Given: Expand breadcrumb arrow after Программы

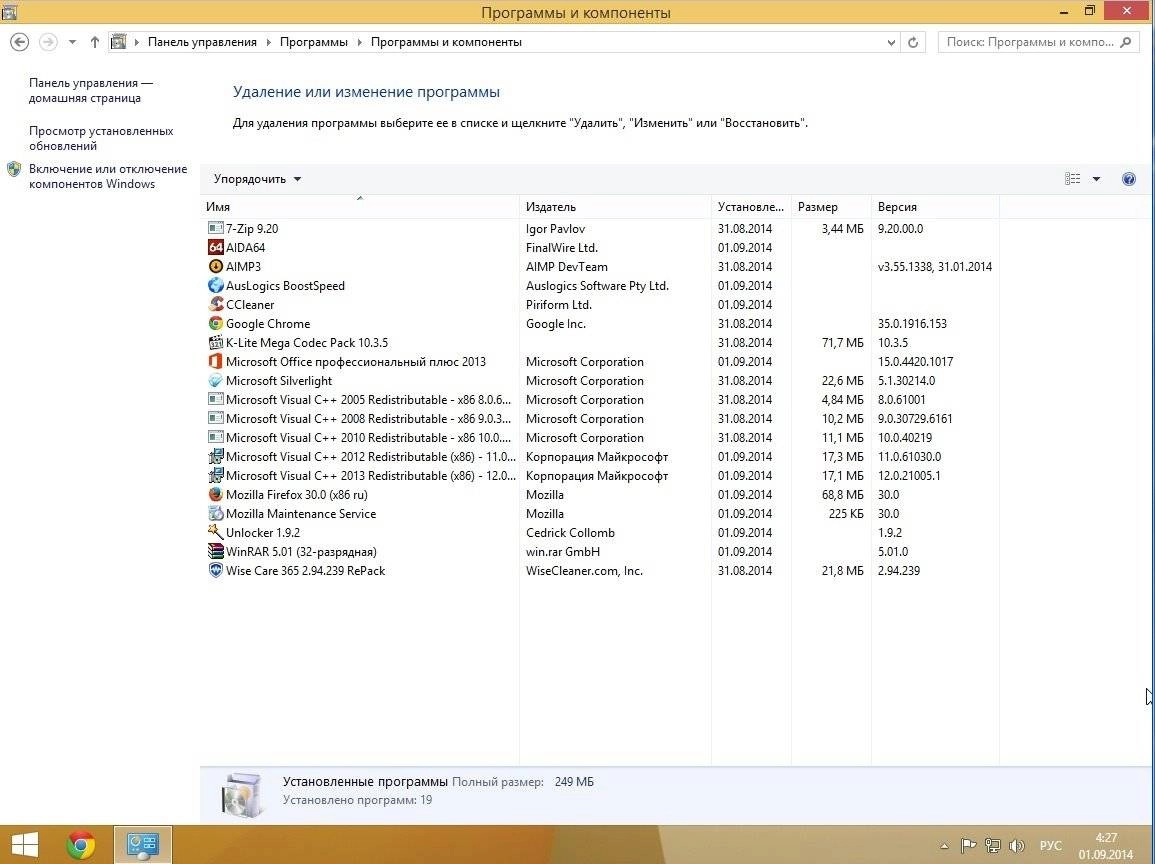Looking at the screenshot, I should pyautogui.click(x=359, y=42).
